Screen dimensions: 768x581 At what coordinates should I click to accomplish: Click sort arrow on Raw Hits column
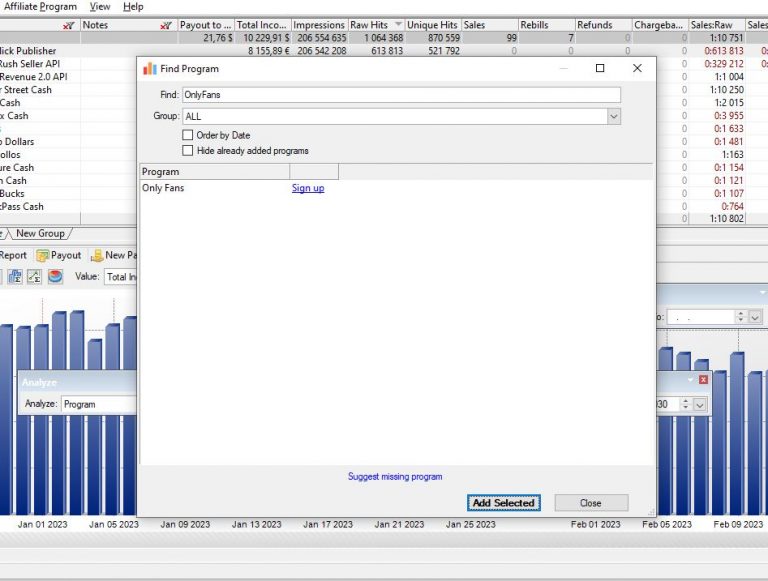coord(398,25)
